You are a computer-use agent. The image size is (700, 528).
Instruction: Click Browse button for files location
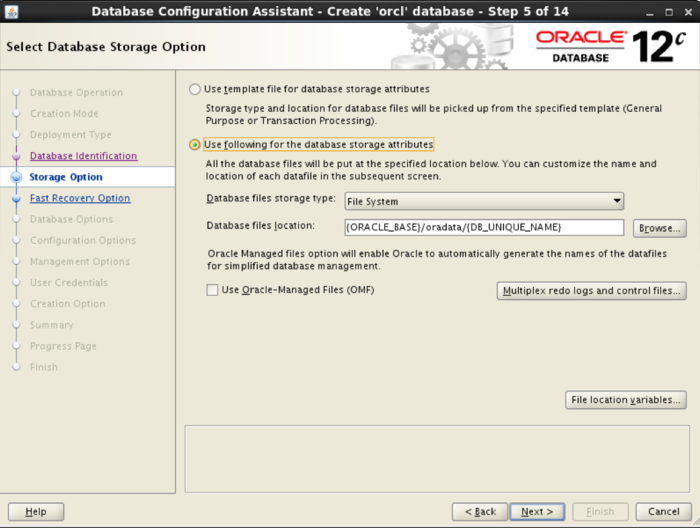tap(659, 228)
